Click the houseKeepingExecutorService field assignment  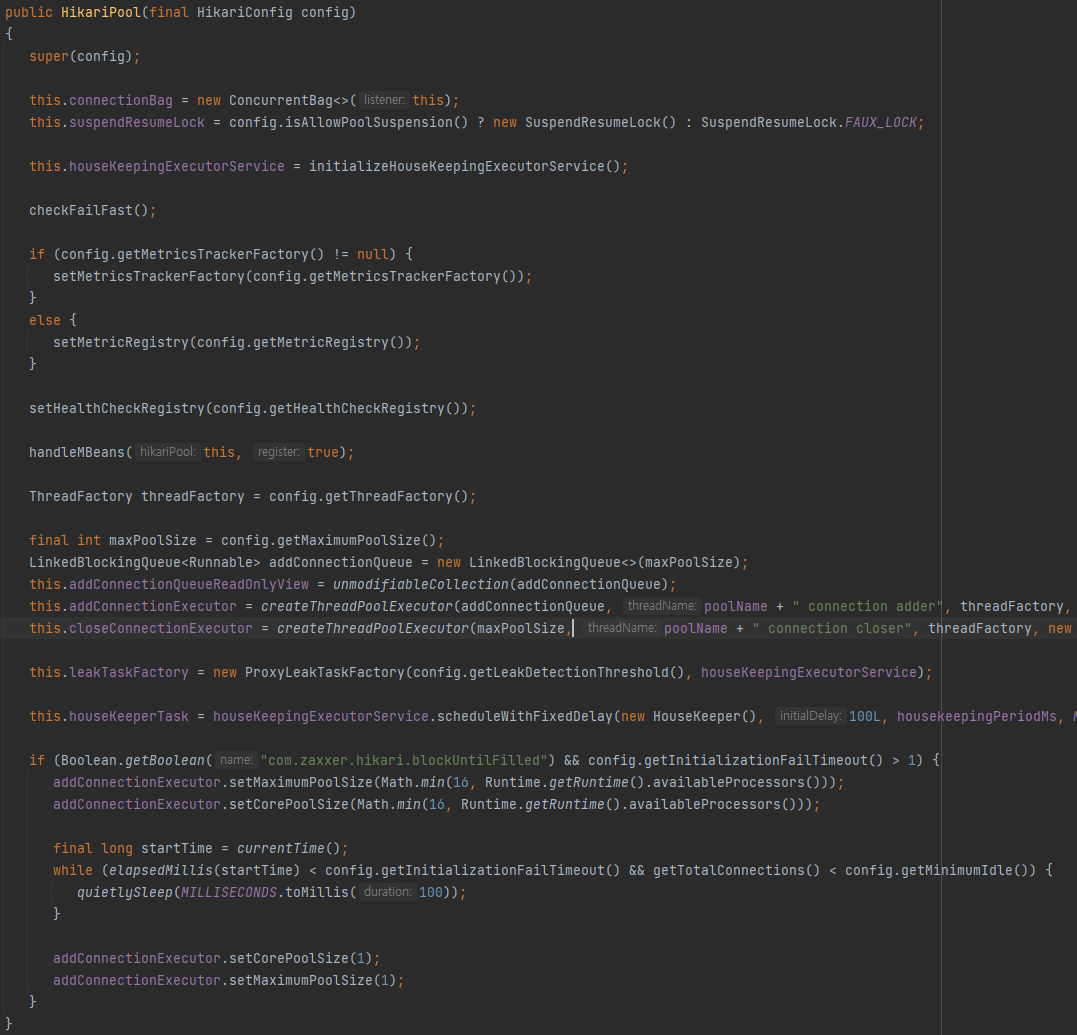[x=177, y=166]
